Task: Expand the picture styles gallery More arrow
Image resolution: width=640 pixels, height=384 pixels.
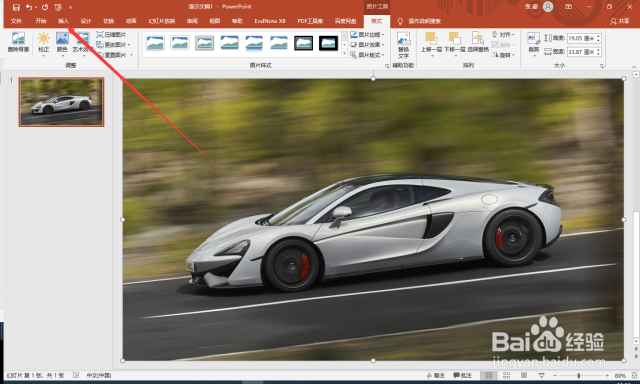Action: pyautogui.click(x=344, y=54)
